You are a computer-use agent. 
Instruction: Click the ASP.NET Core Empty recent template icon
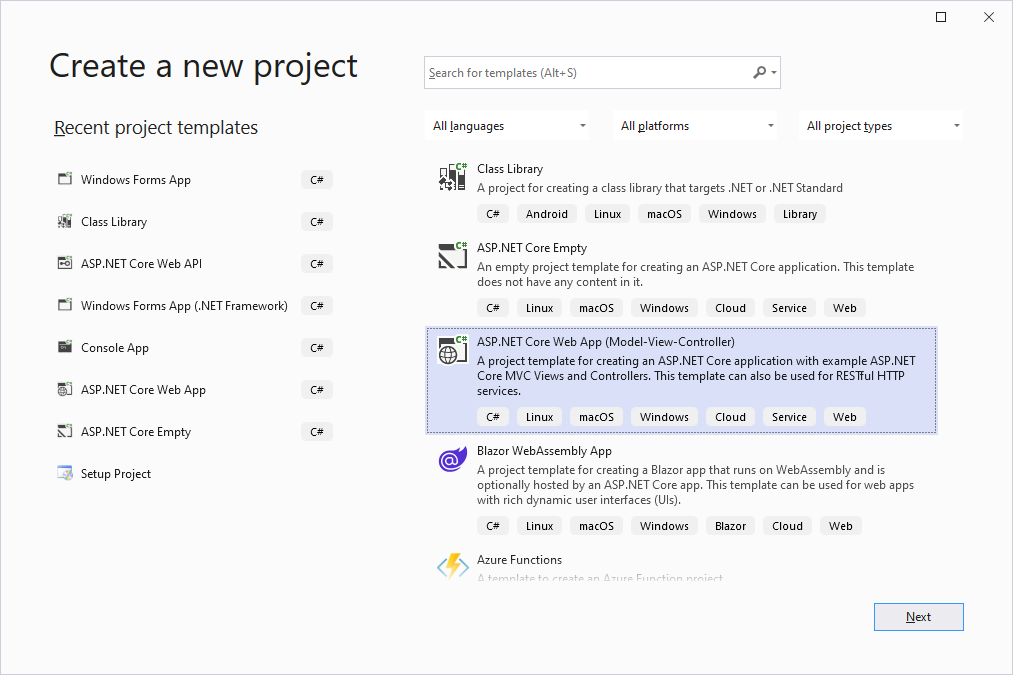tap(65, 431)
